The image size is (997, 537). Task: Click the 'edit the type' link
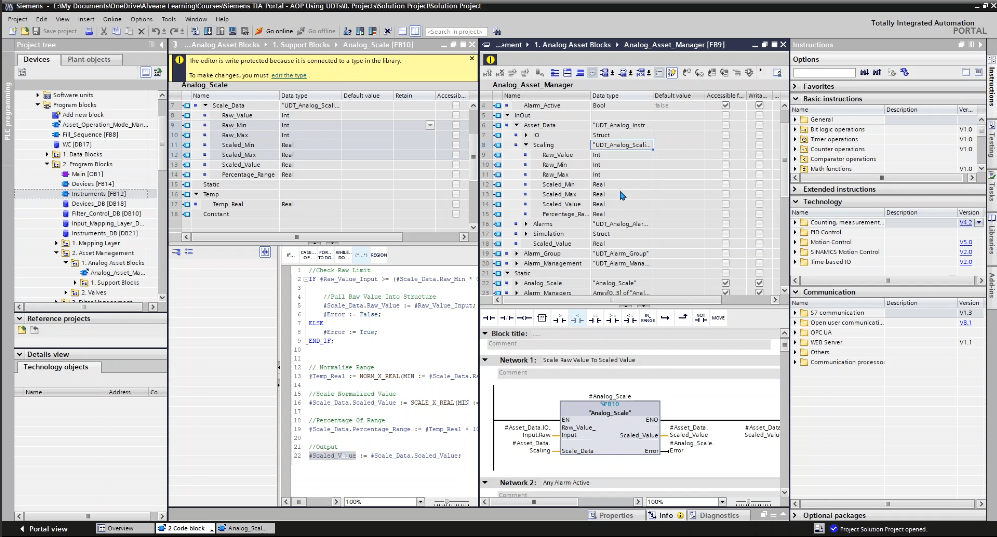point(289,76)
